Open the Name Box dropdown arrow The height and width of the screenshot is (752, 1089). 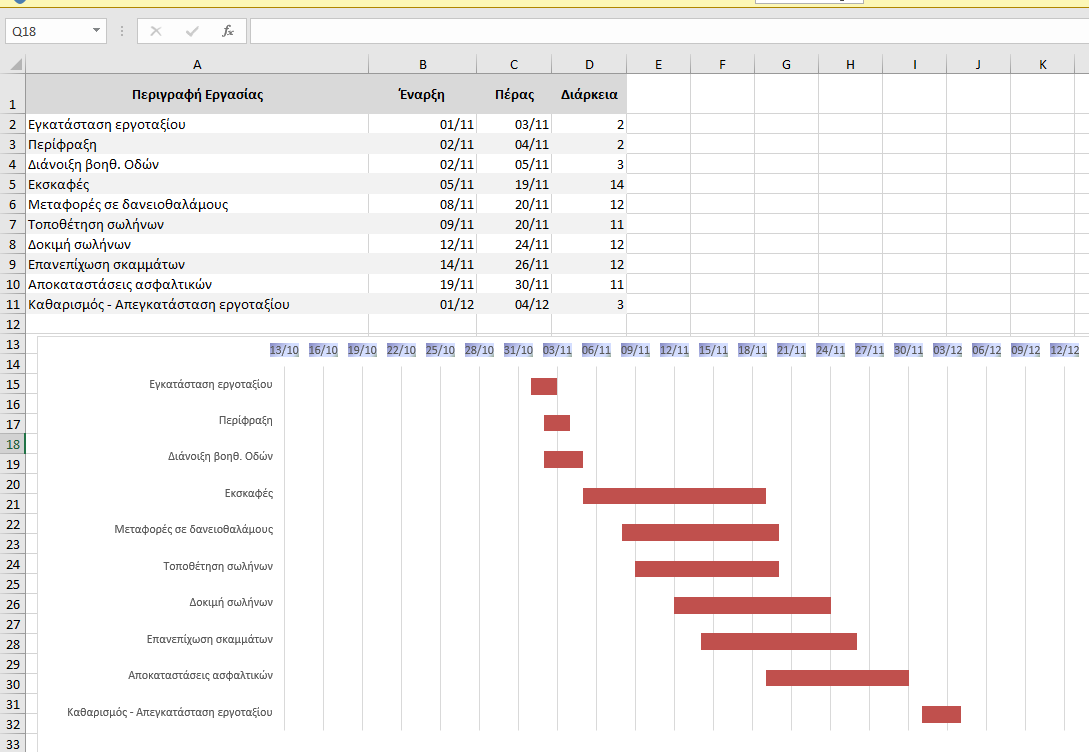click(96, 31)
